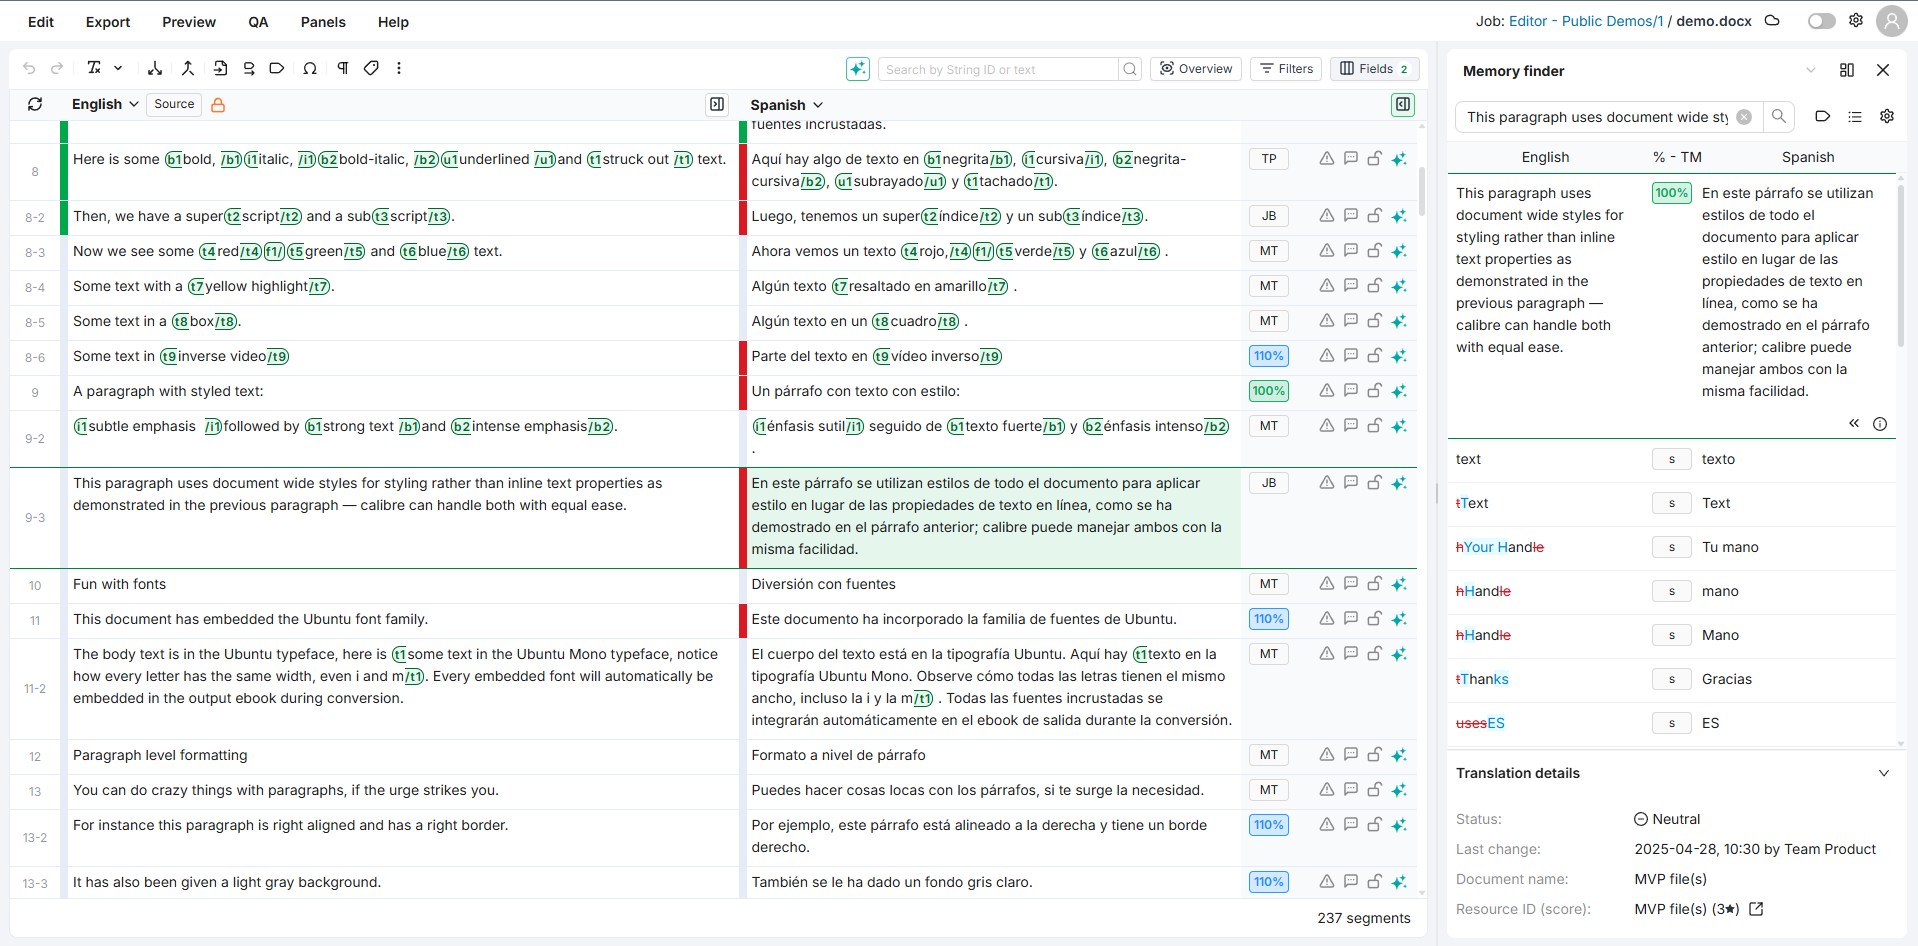Screen dimensions: 1918x946
Task: Click the Search by String ID field
Action: 998,69
